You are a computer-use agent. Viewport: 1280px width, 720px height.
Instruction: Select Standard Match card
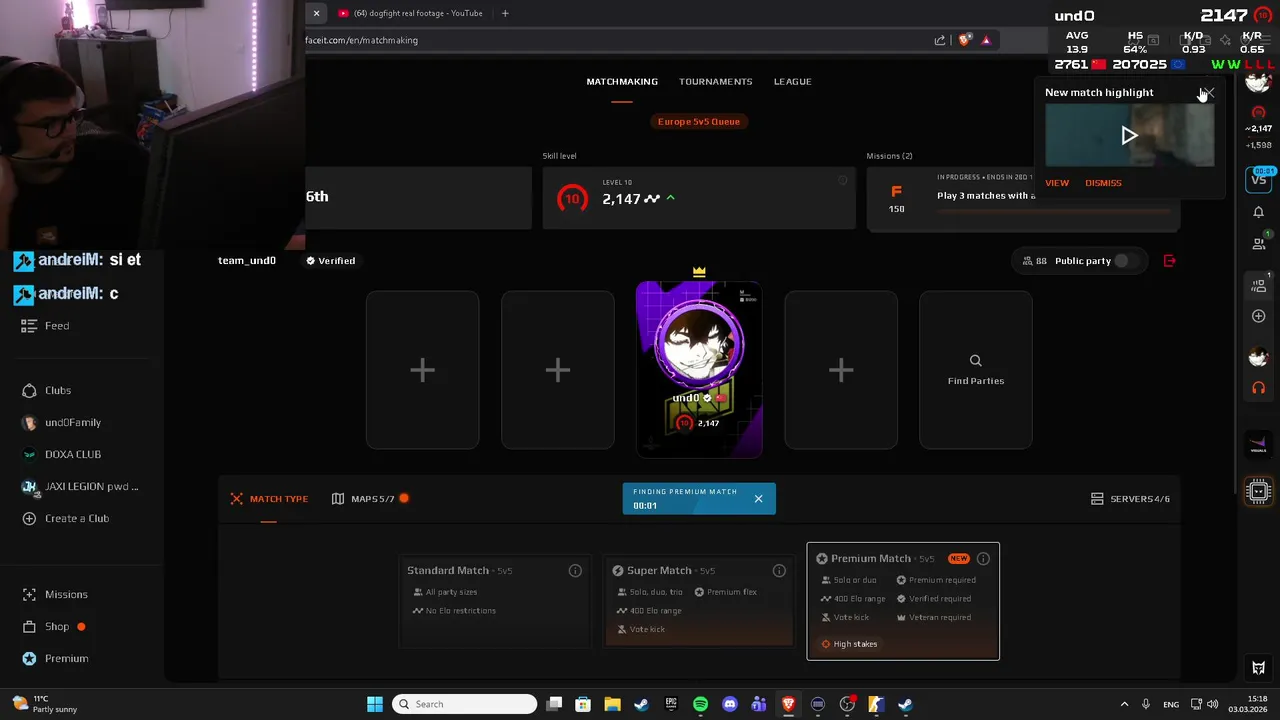(495, 602)
